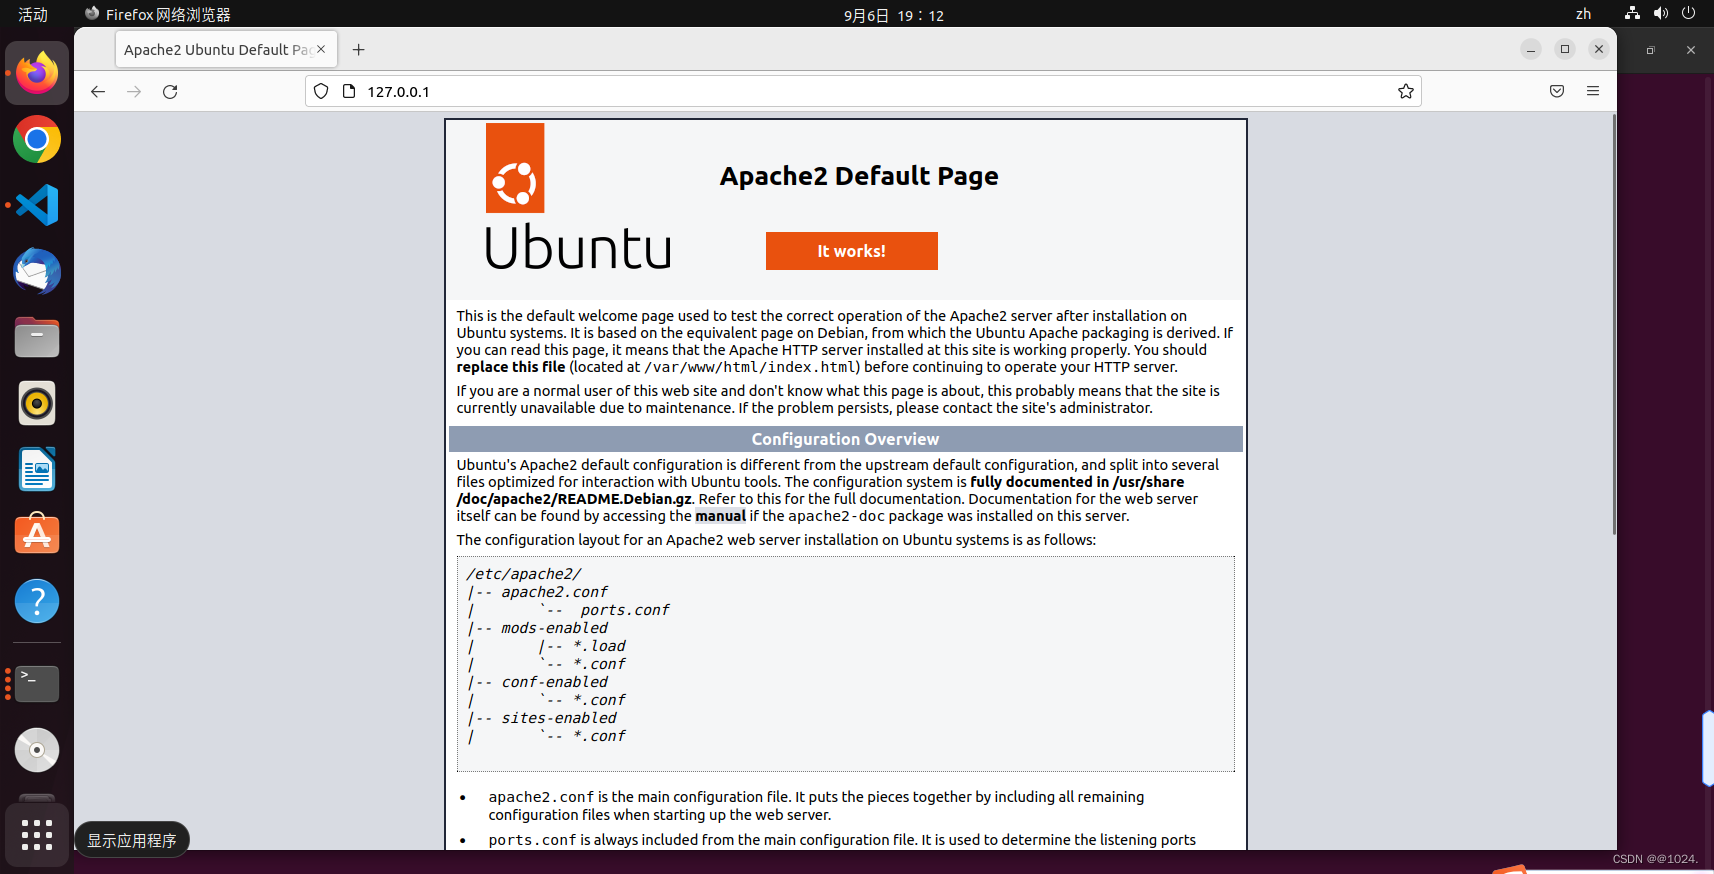
Task: Open Visual Studio Code from the dock
Action: (37, 205)
